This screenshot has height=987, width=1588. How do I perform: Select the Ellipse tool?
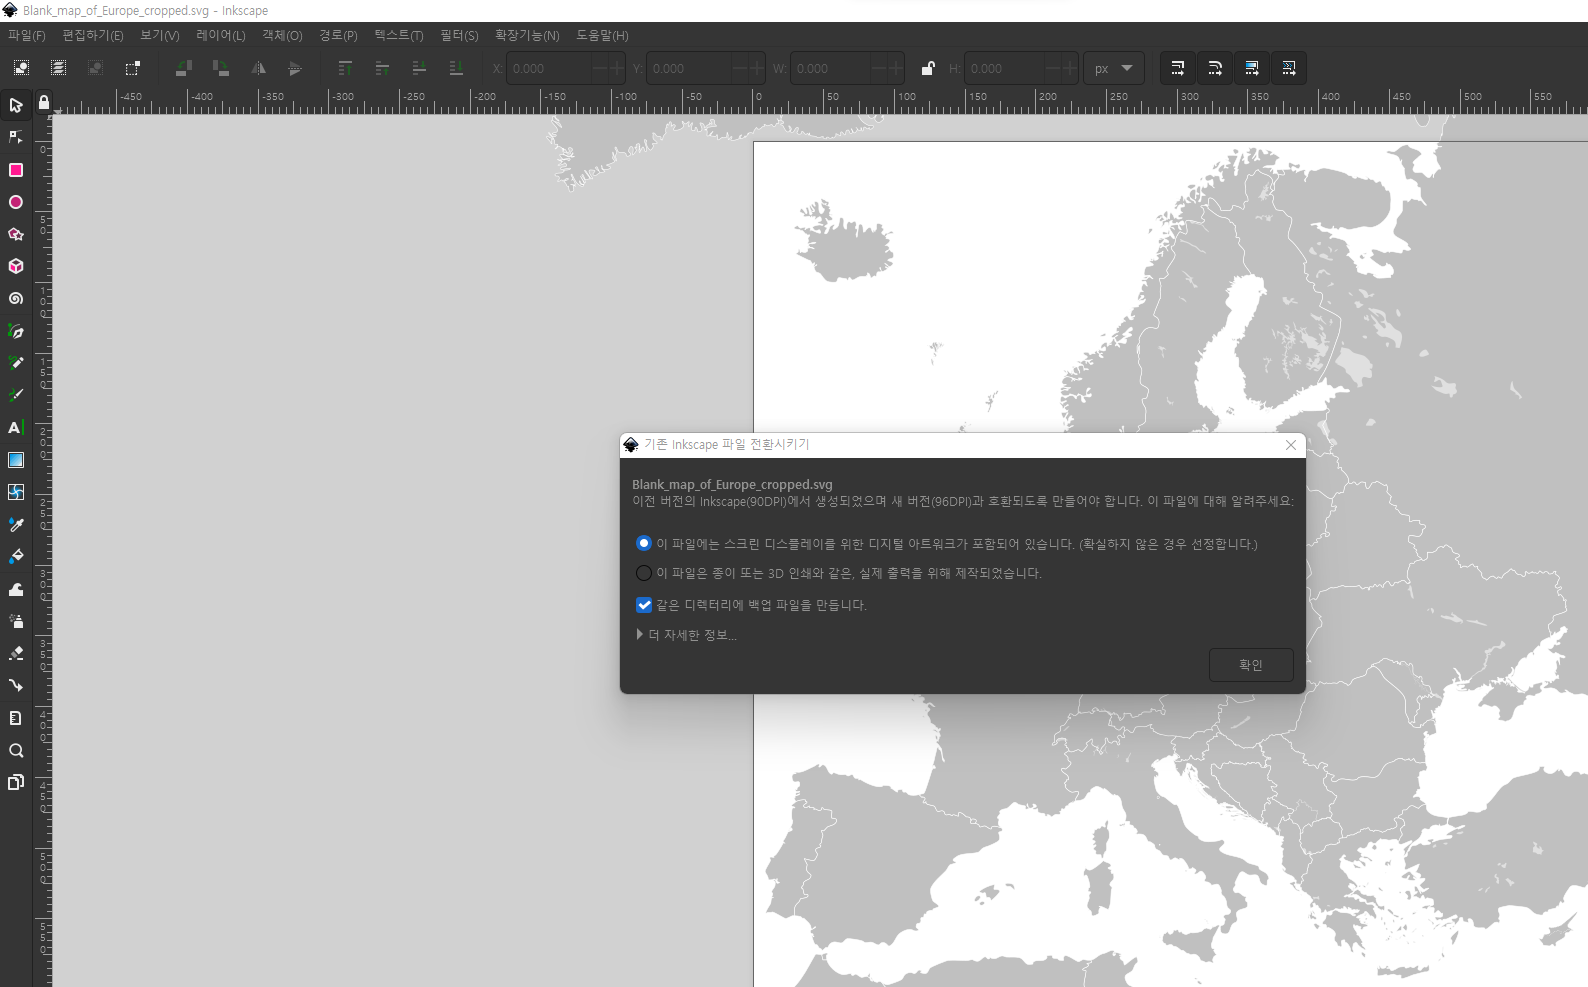16,202
